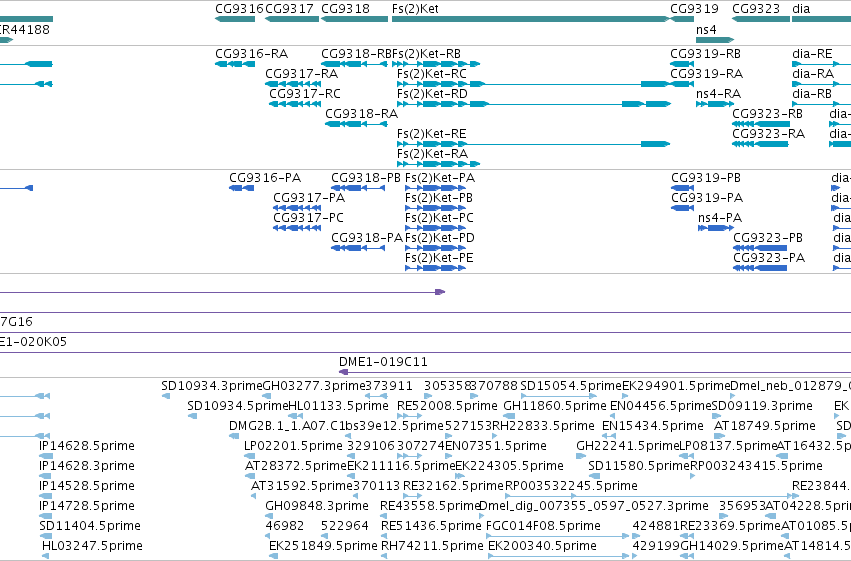Click EST AT28372.5prime
Screen dimensions: 851x561
pyautogui.click(x=250, y=476)
